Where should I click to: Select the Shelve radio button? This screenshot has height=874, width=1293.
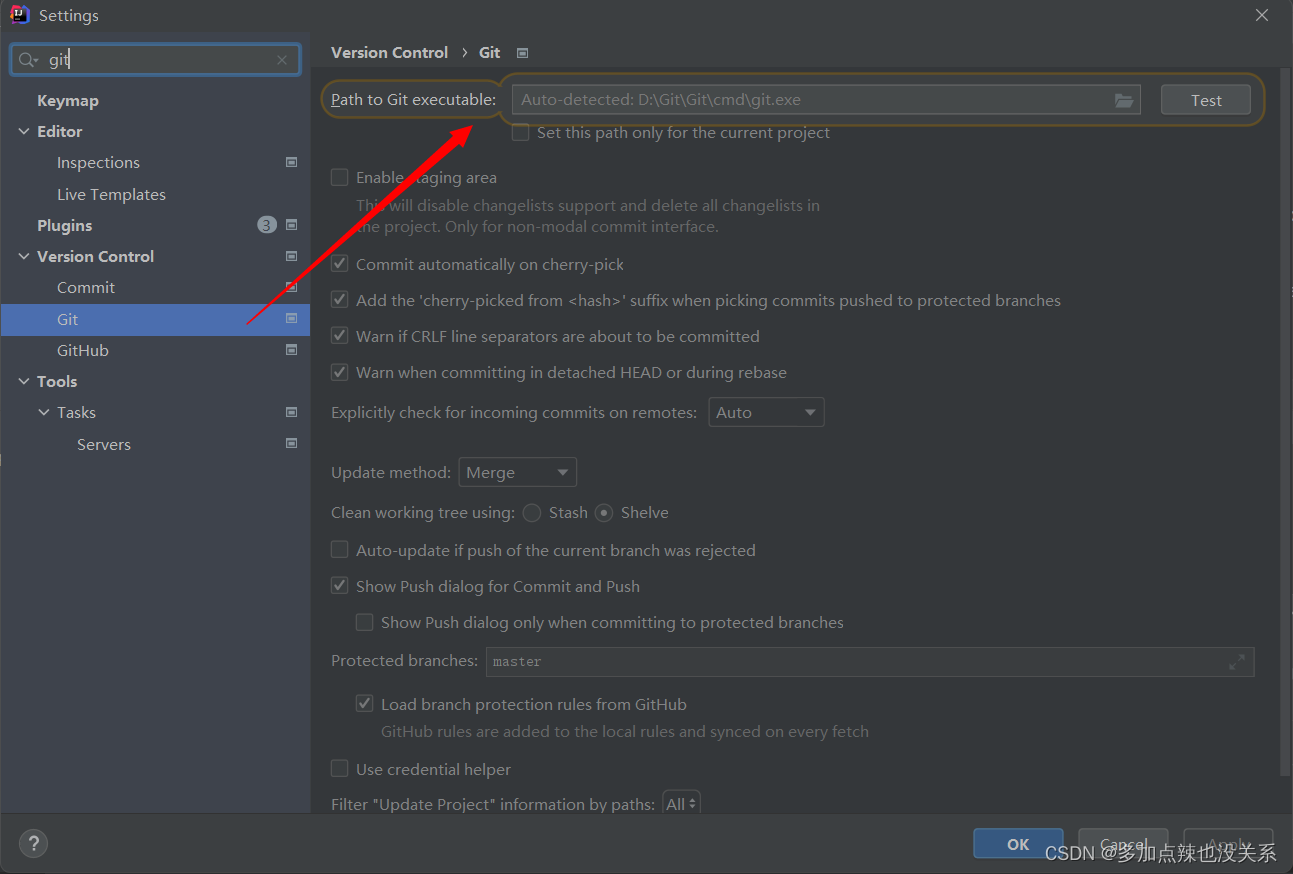pos(604,512)
